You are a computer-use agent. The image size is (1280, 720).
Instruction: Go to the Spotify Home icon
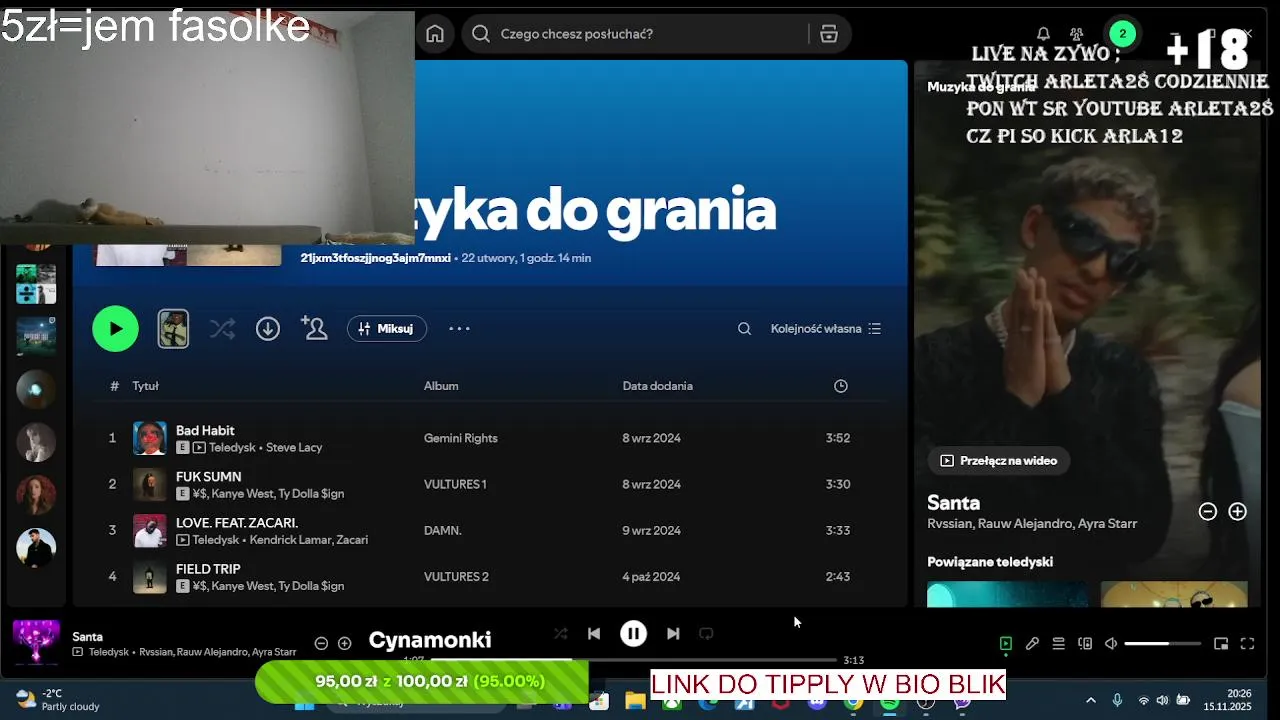point(435,34)
